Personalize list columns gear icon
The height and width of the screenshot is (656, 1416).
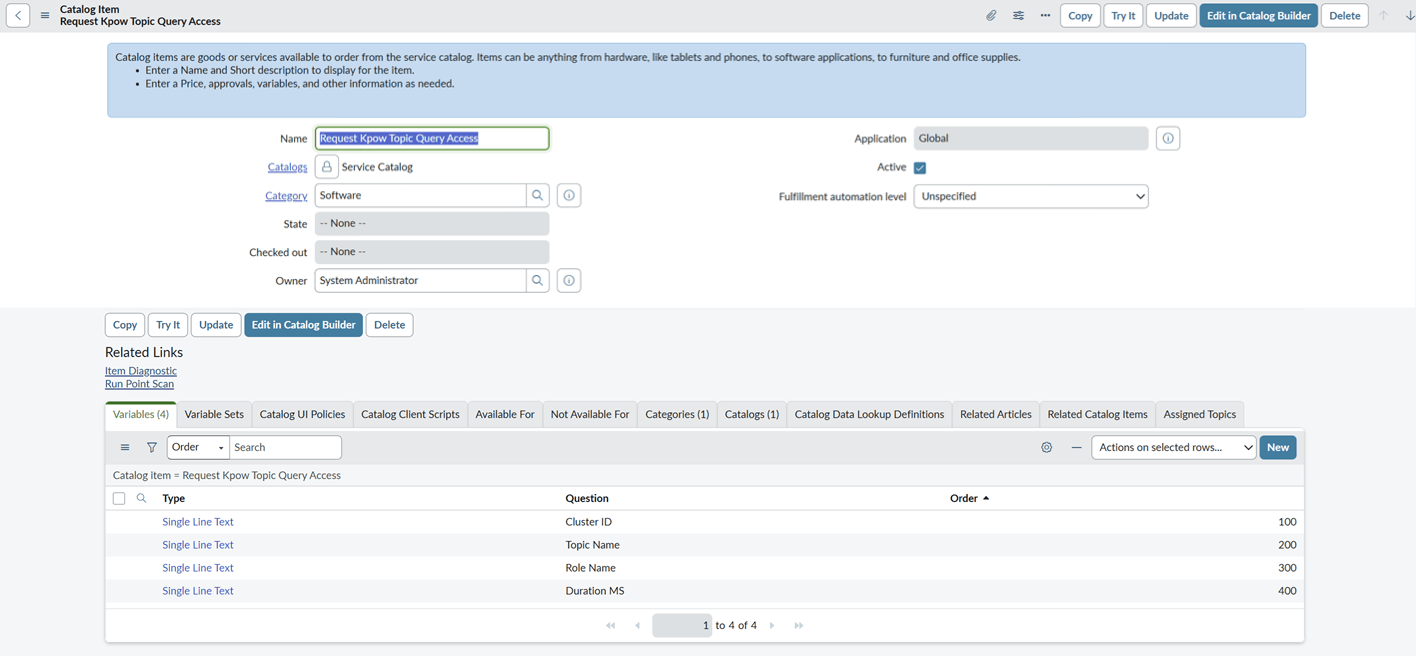pyautogui.click(x=1047, y=448)
